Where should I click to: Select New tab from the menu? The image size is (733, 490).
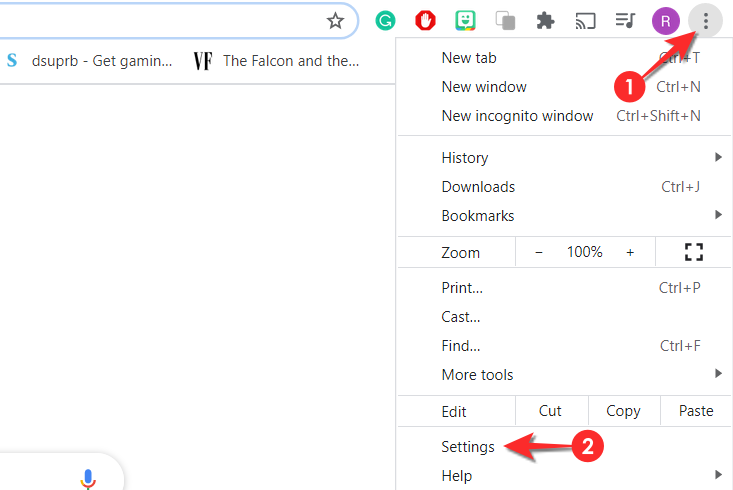tap(564, 58)
